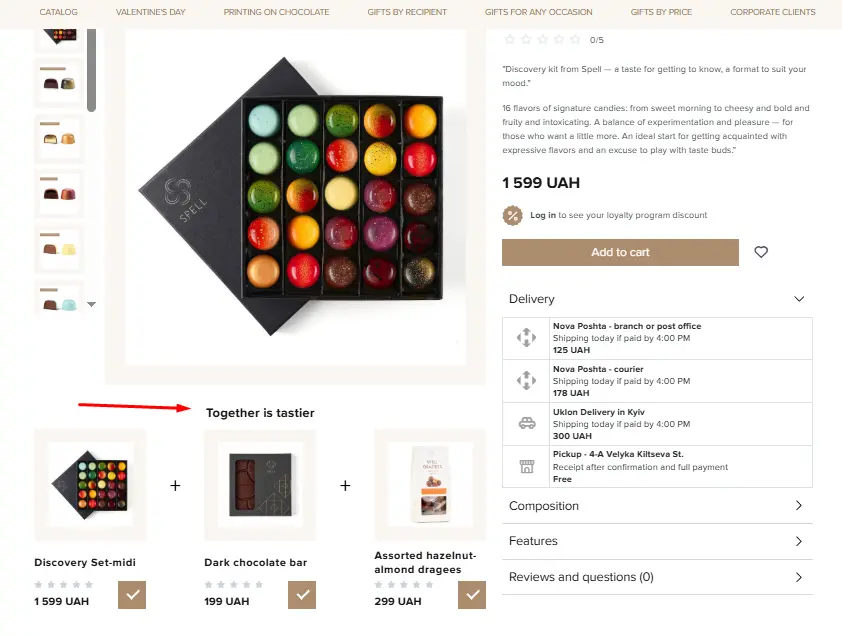This screenshot has width=842, height=635.
Task: Open the Valentine's Day menu
Action: tap(150, 12)
